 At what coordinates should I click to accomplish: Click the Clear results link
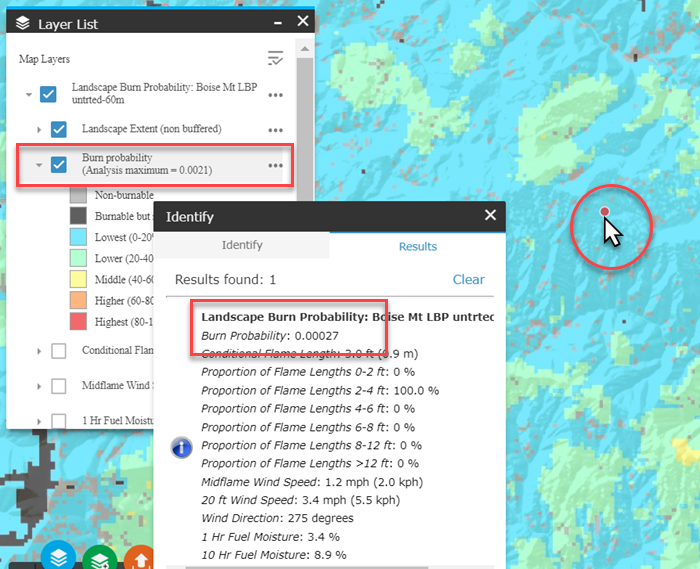(x=468, y=279)
